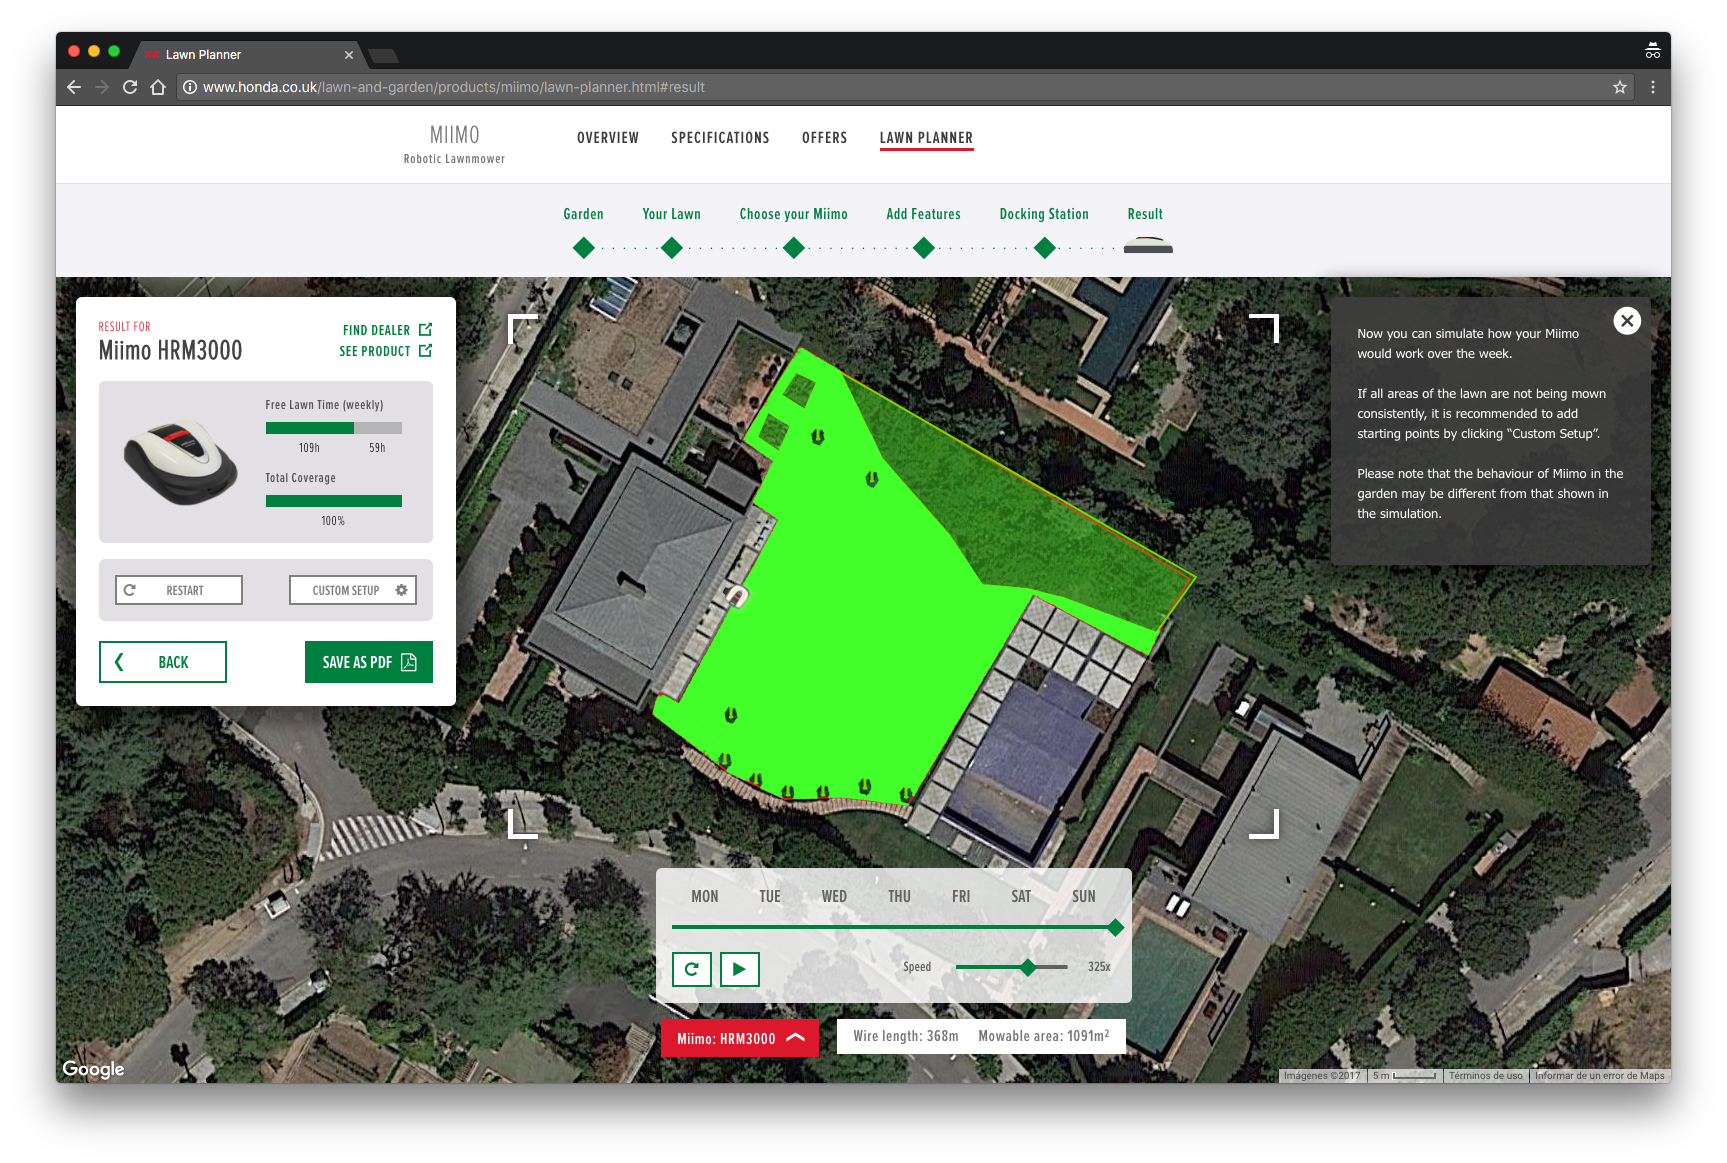Restart the lawn planner
The height and width of the screenshot is (1163, 1727).
click(179, 590)
